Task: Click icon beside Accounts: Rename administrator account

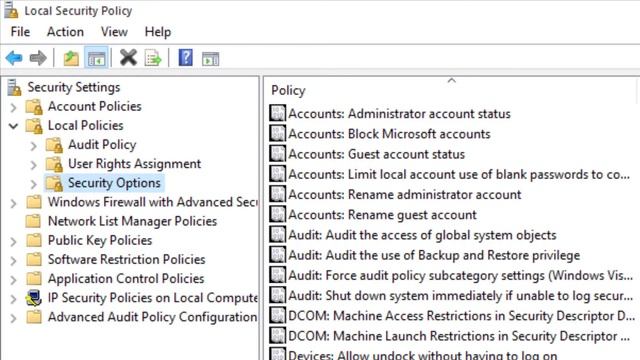Action: [x=278, y=194]
